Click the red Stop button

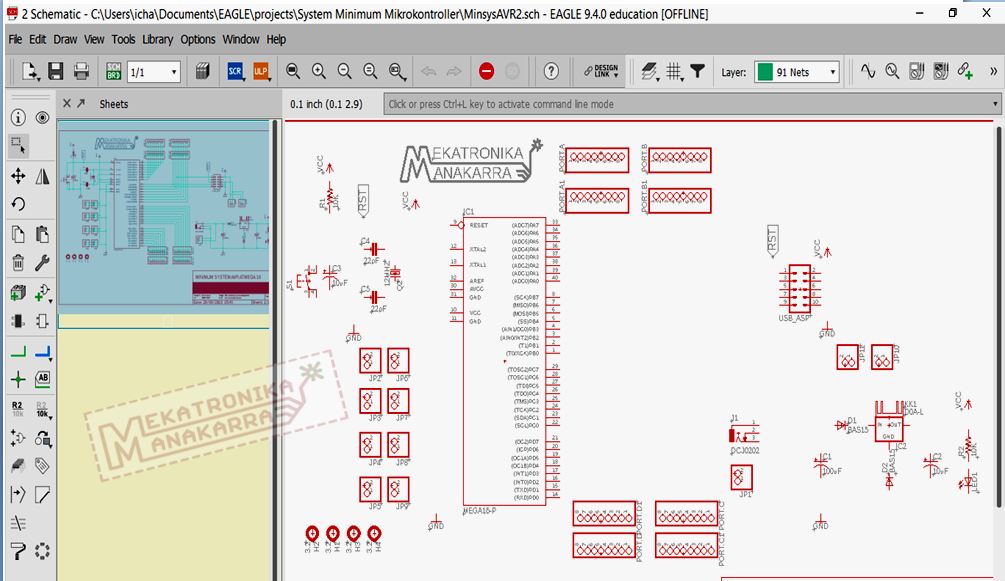point(487,71)
